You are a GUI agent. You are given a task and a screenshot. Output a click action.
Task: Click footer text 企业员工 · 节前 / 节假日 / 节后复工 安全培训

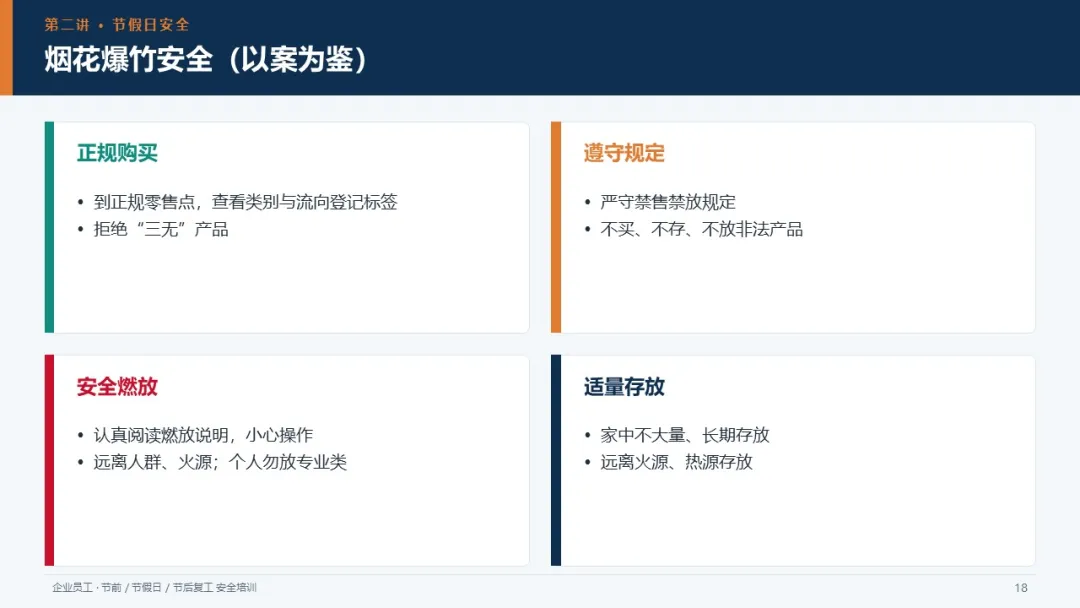click(x=154, y=587)
